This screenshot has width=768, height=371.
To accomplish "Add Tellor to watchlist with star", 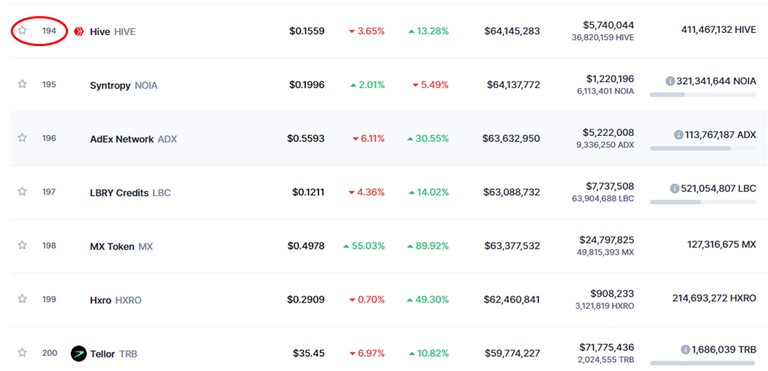I will 22,352.
